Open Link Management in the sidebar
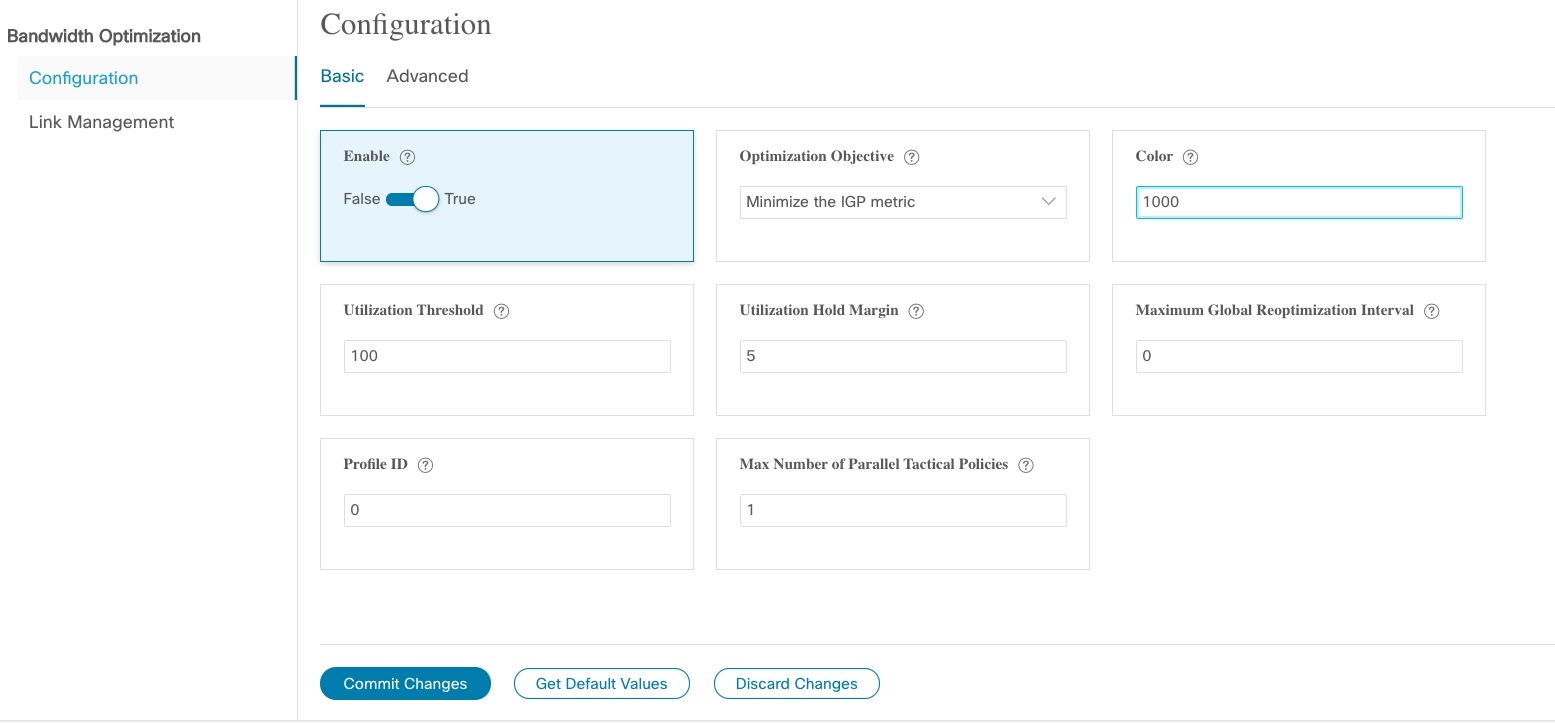The image size is (1555, 723). click(x=100, y=121)
